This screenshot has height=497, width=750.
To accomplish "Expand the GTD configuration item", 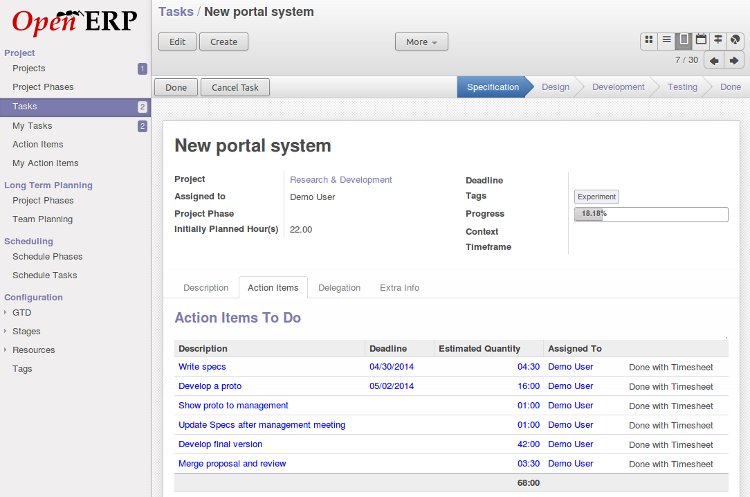I will (21, 313).
